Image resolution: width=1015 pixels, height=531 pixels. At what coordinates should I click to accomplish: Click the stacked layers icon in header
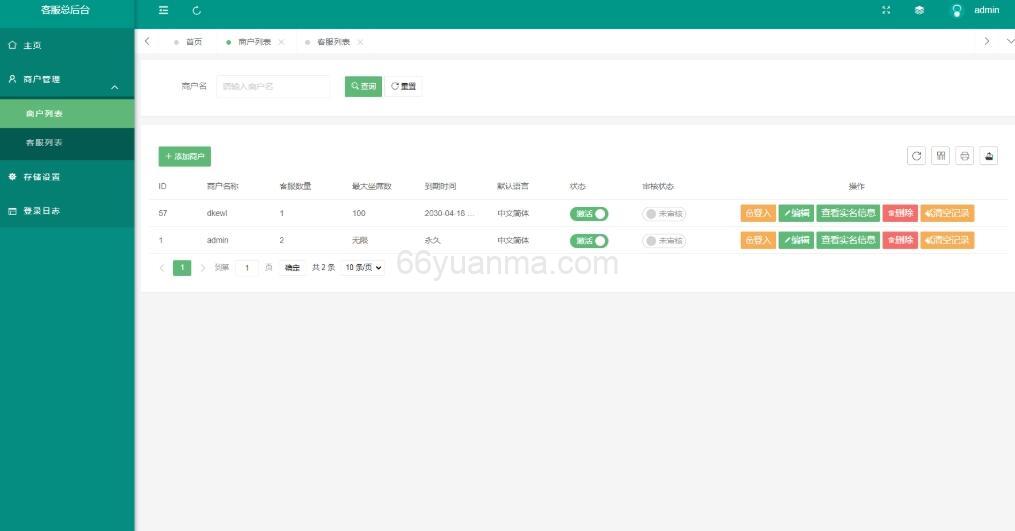pos(919,10)
